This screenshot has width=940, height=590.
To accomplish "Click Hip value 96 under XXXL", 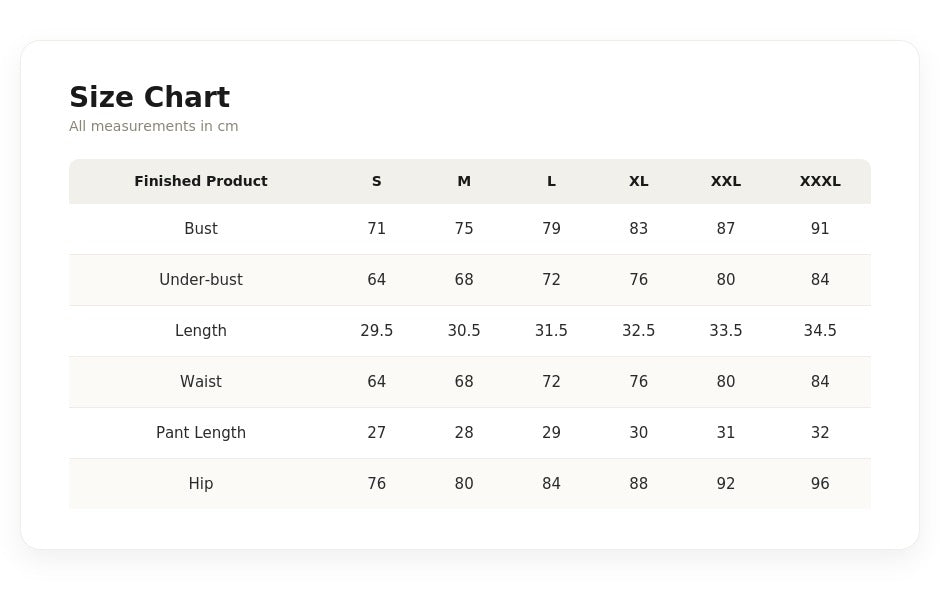I will [820, 483].
